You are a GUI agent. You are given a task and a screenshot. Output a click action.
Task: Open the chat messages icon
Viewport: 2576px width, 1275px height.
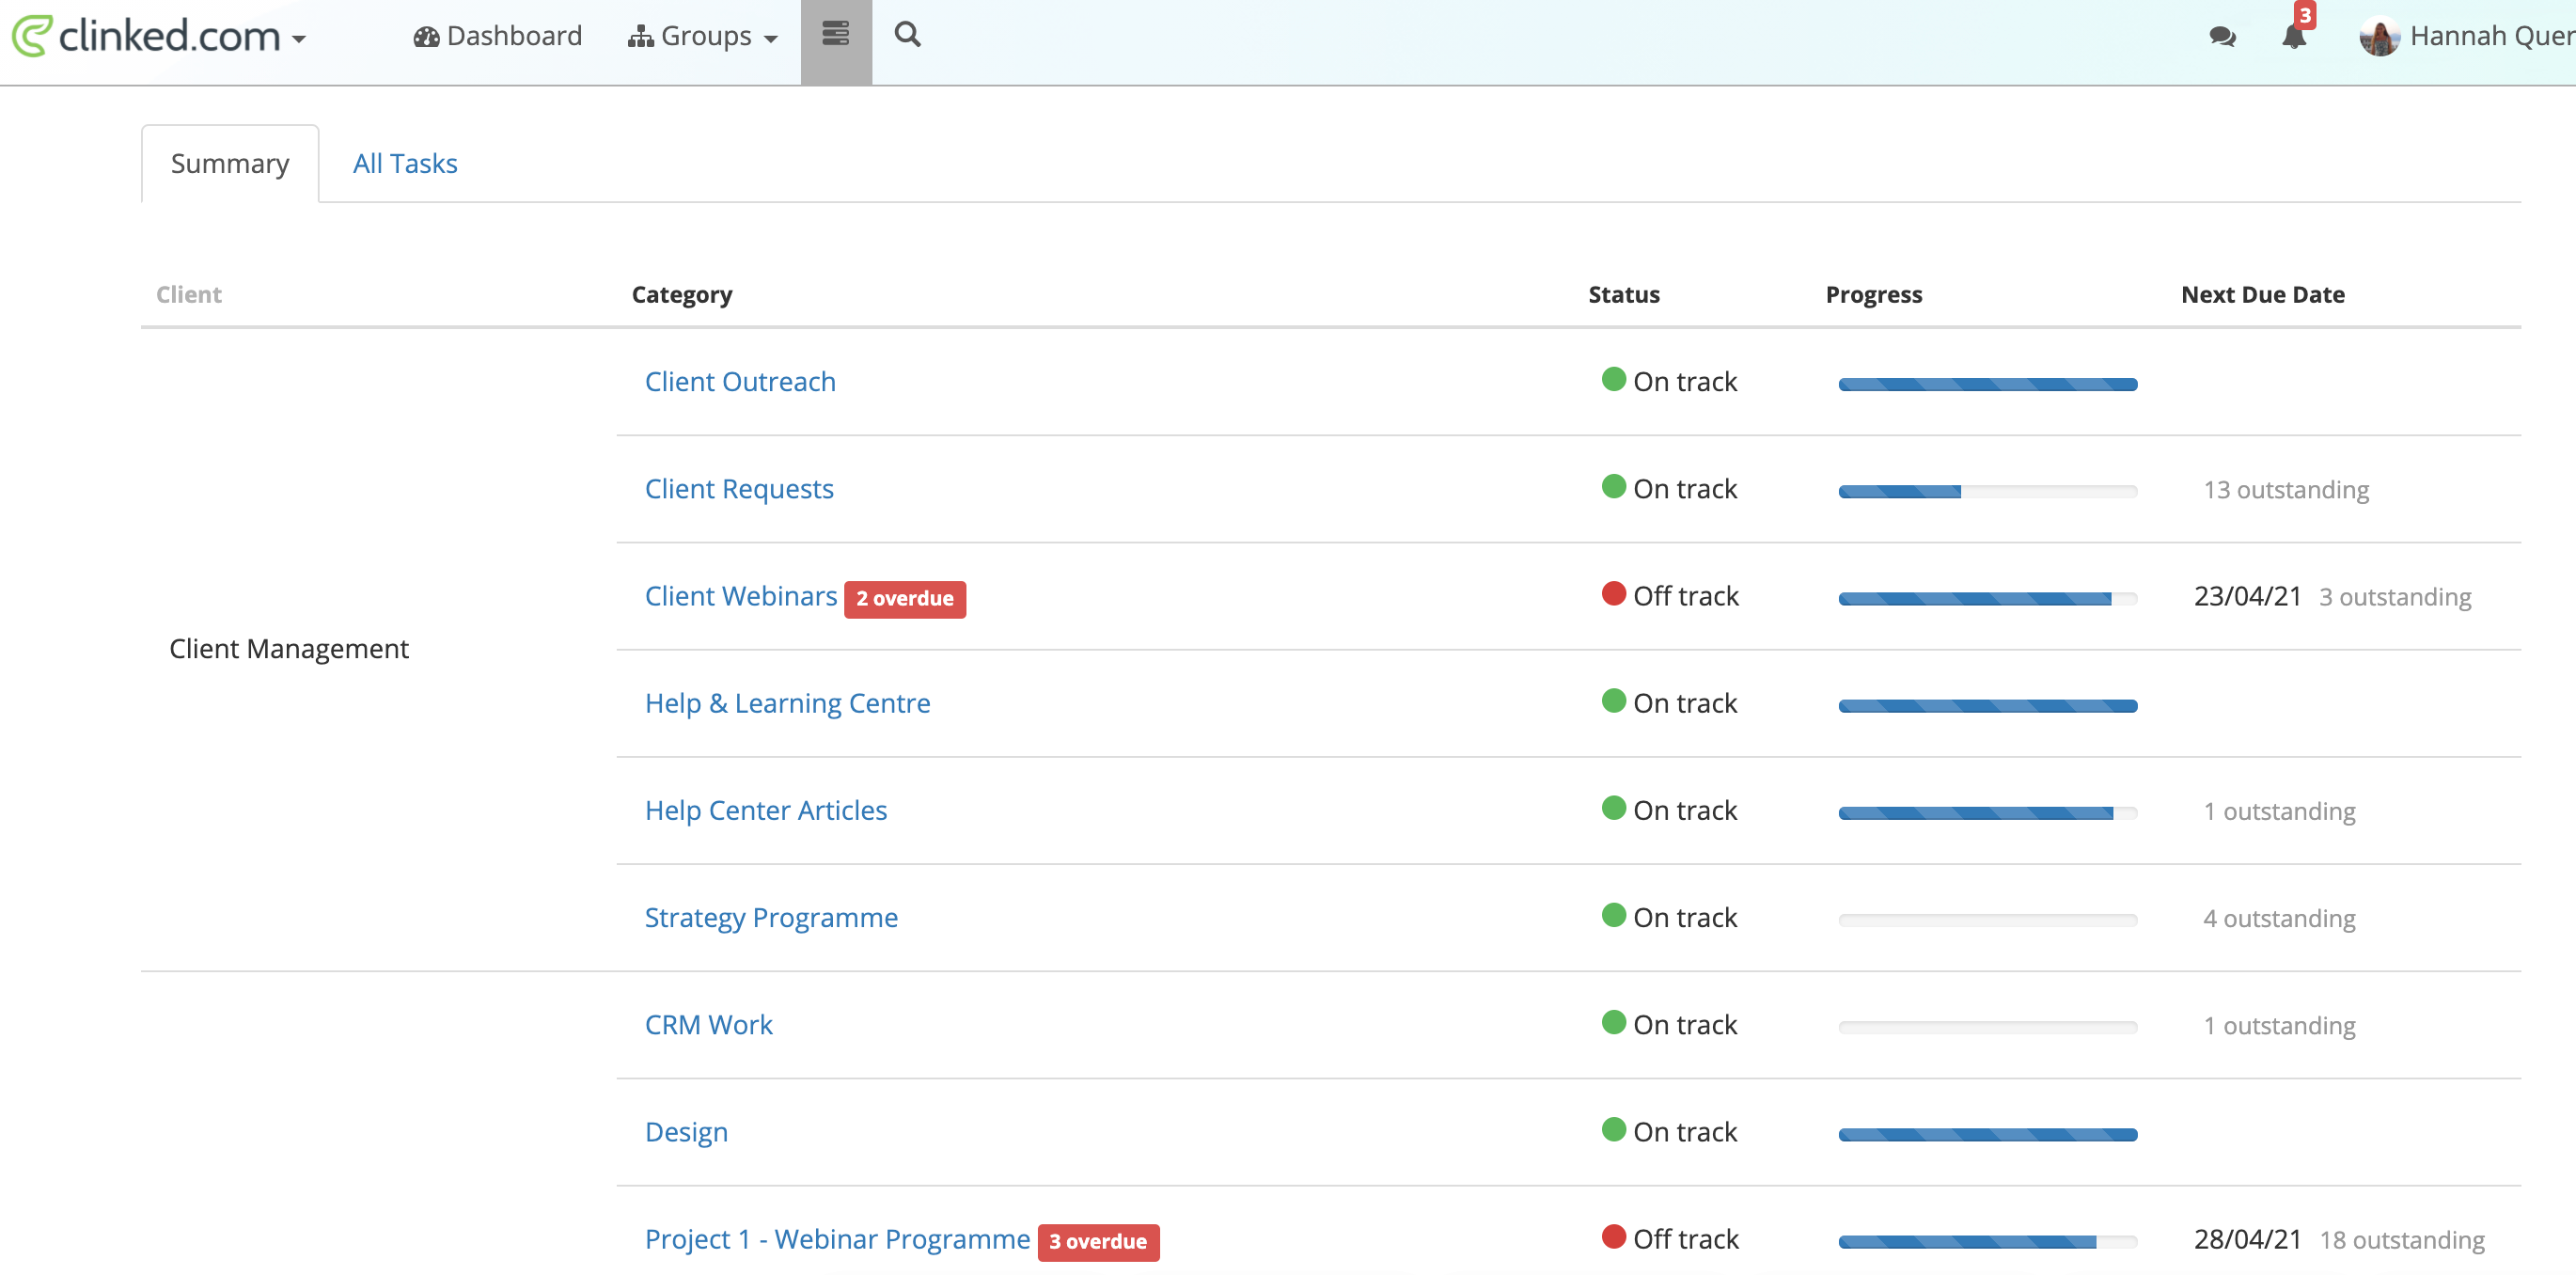click(x=2222, y=37)
